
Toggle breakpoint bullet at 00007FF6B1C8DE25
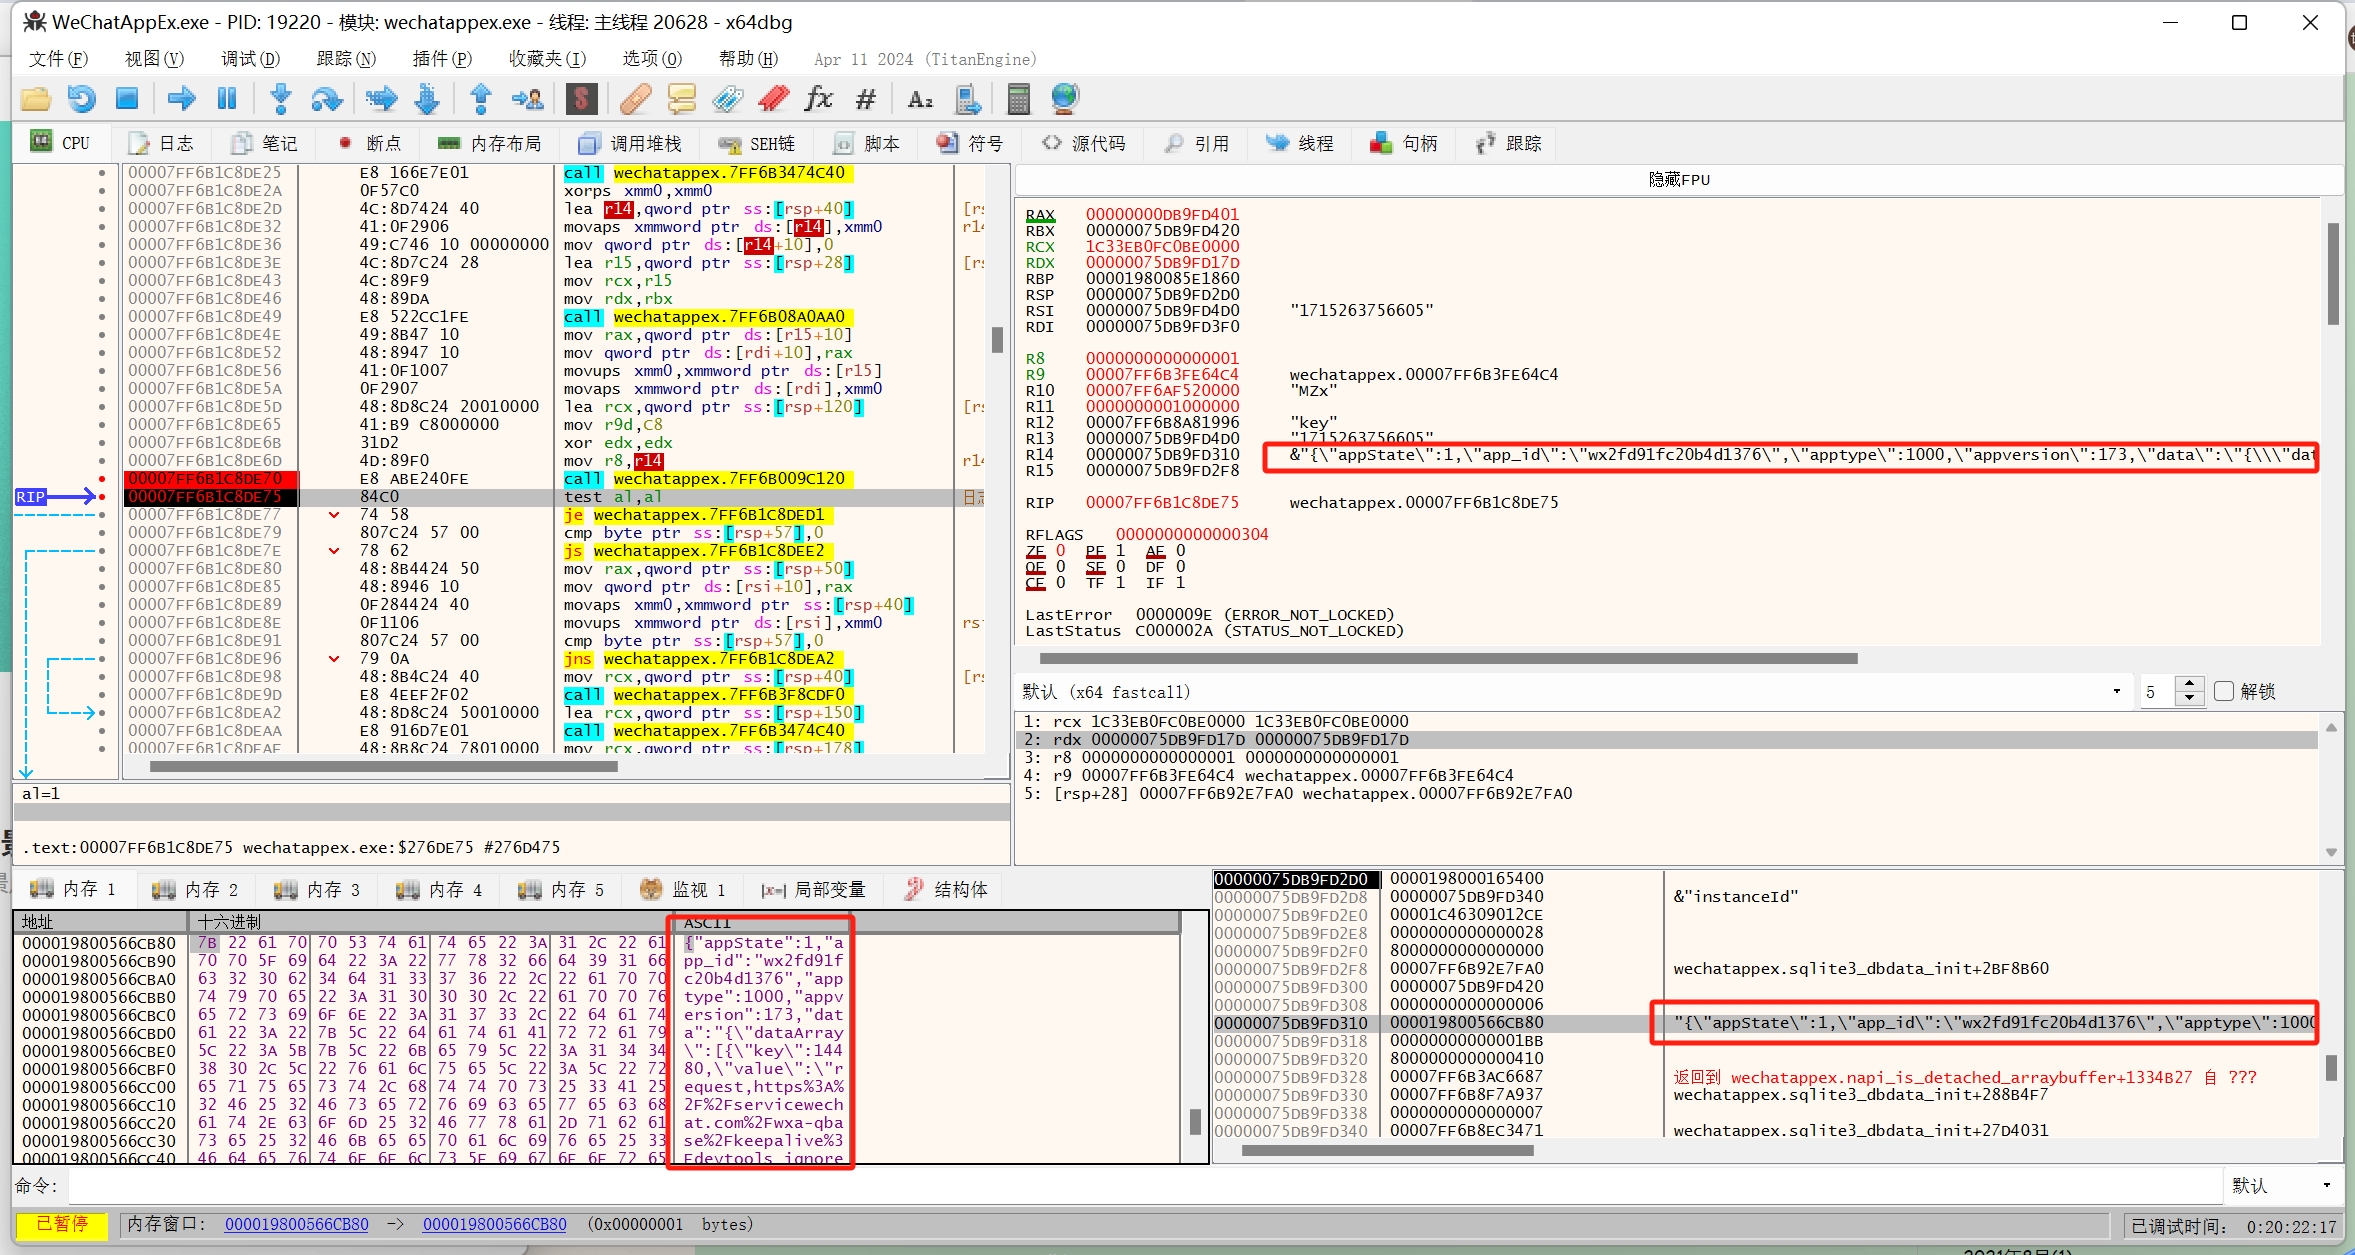pyautogui.click(x=102, y=173)
